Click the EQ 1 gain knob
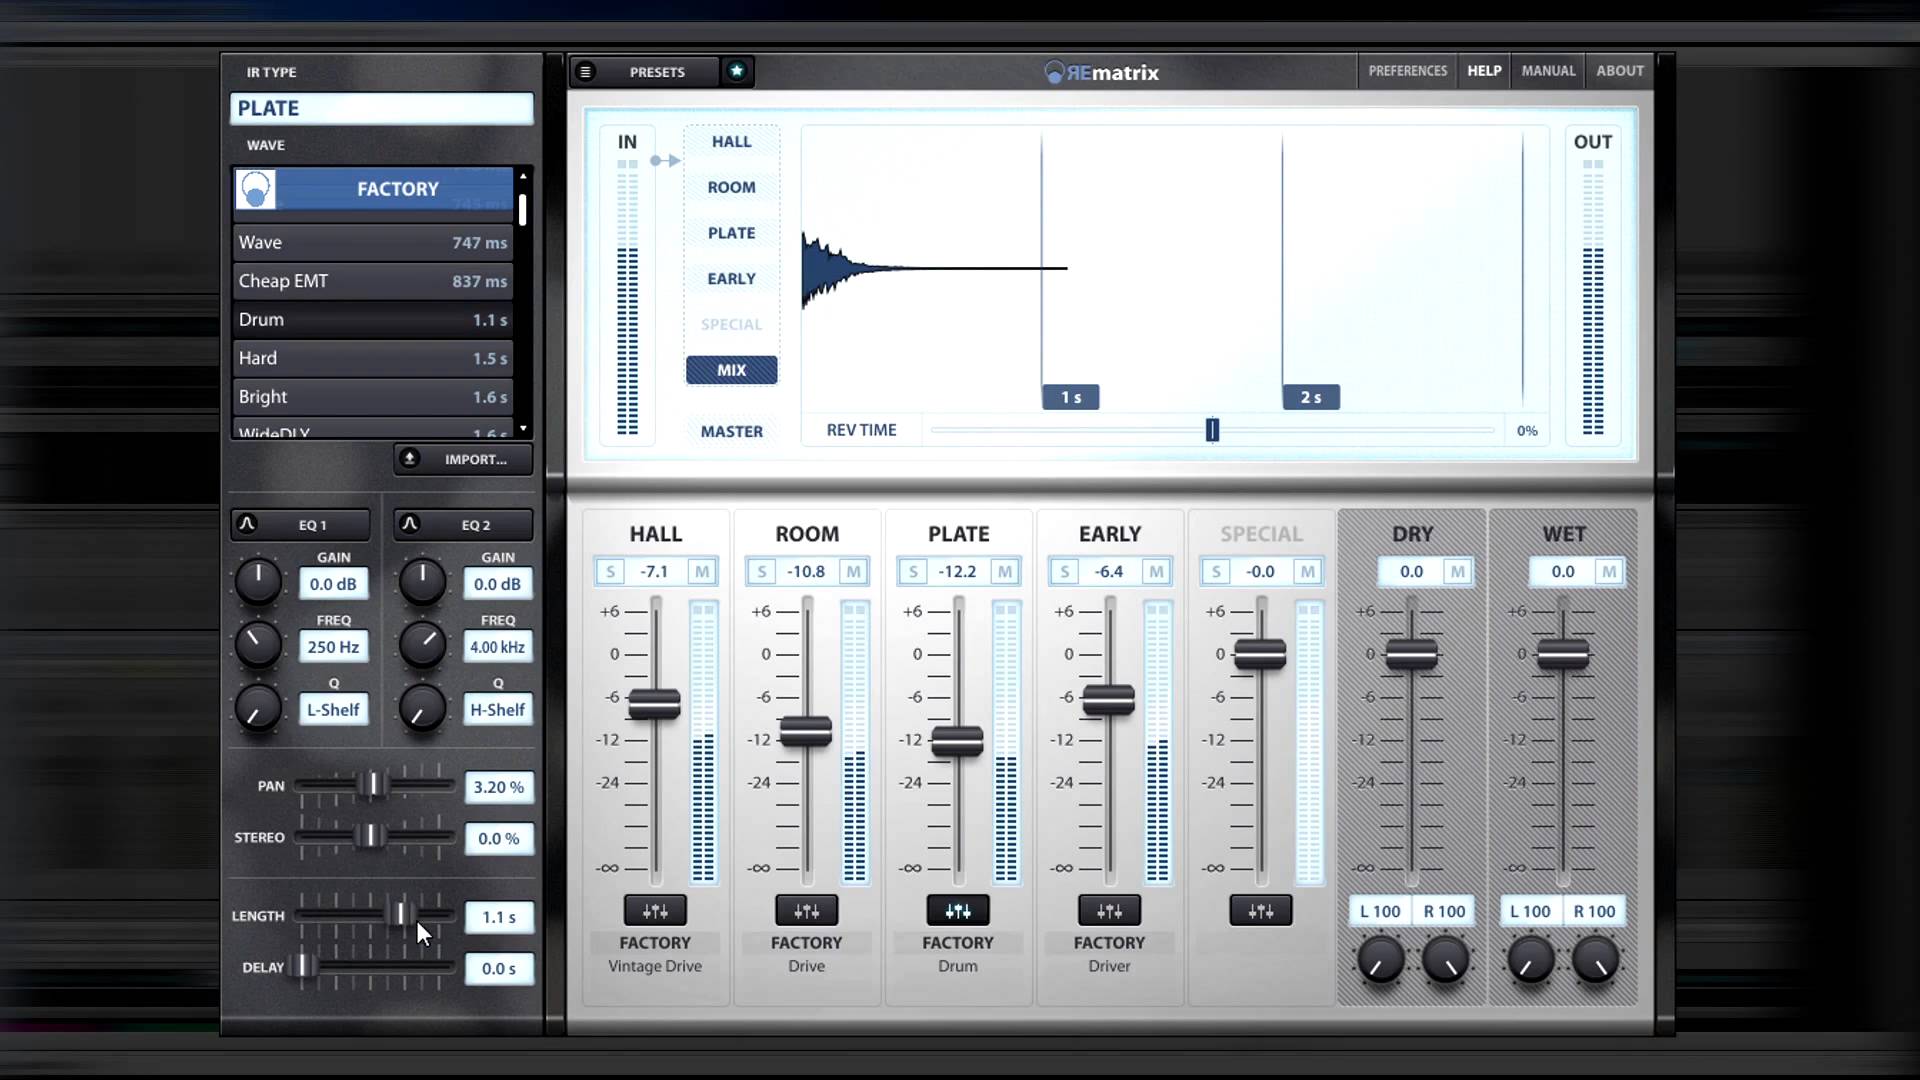Image resolution: width=1920 pixels, height=1080 pixels. 258,581
